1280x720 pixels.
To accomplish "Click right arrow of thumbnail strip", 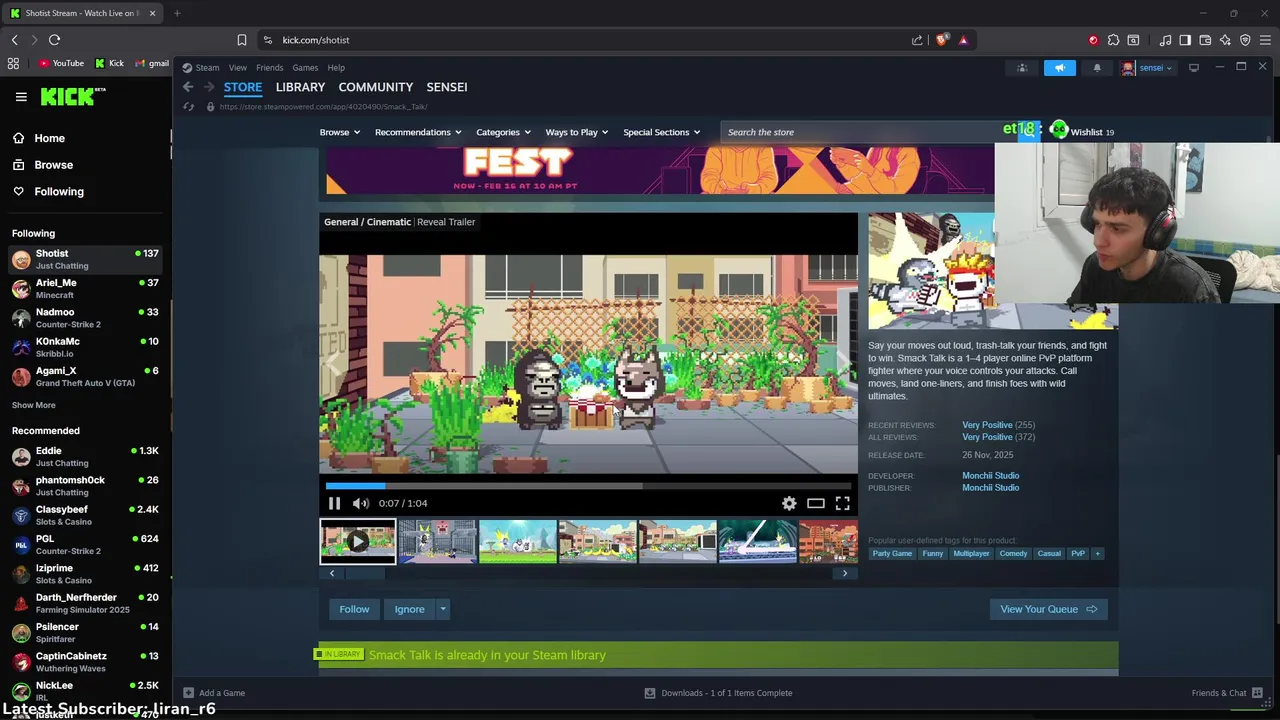I will click(845, 573).
